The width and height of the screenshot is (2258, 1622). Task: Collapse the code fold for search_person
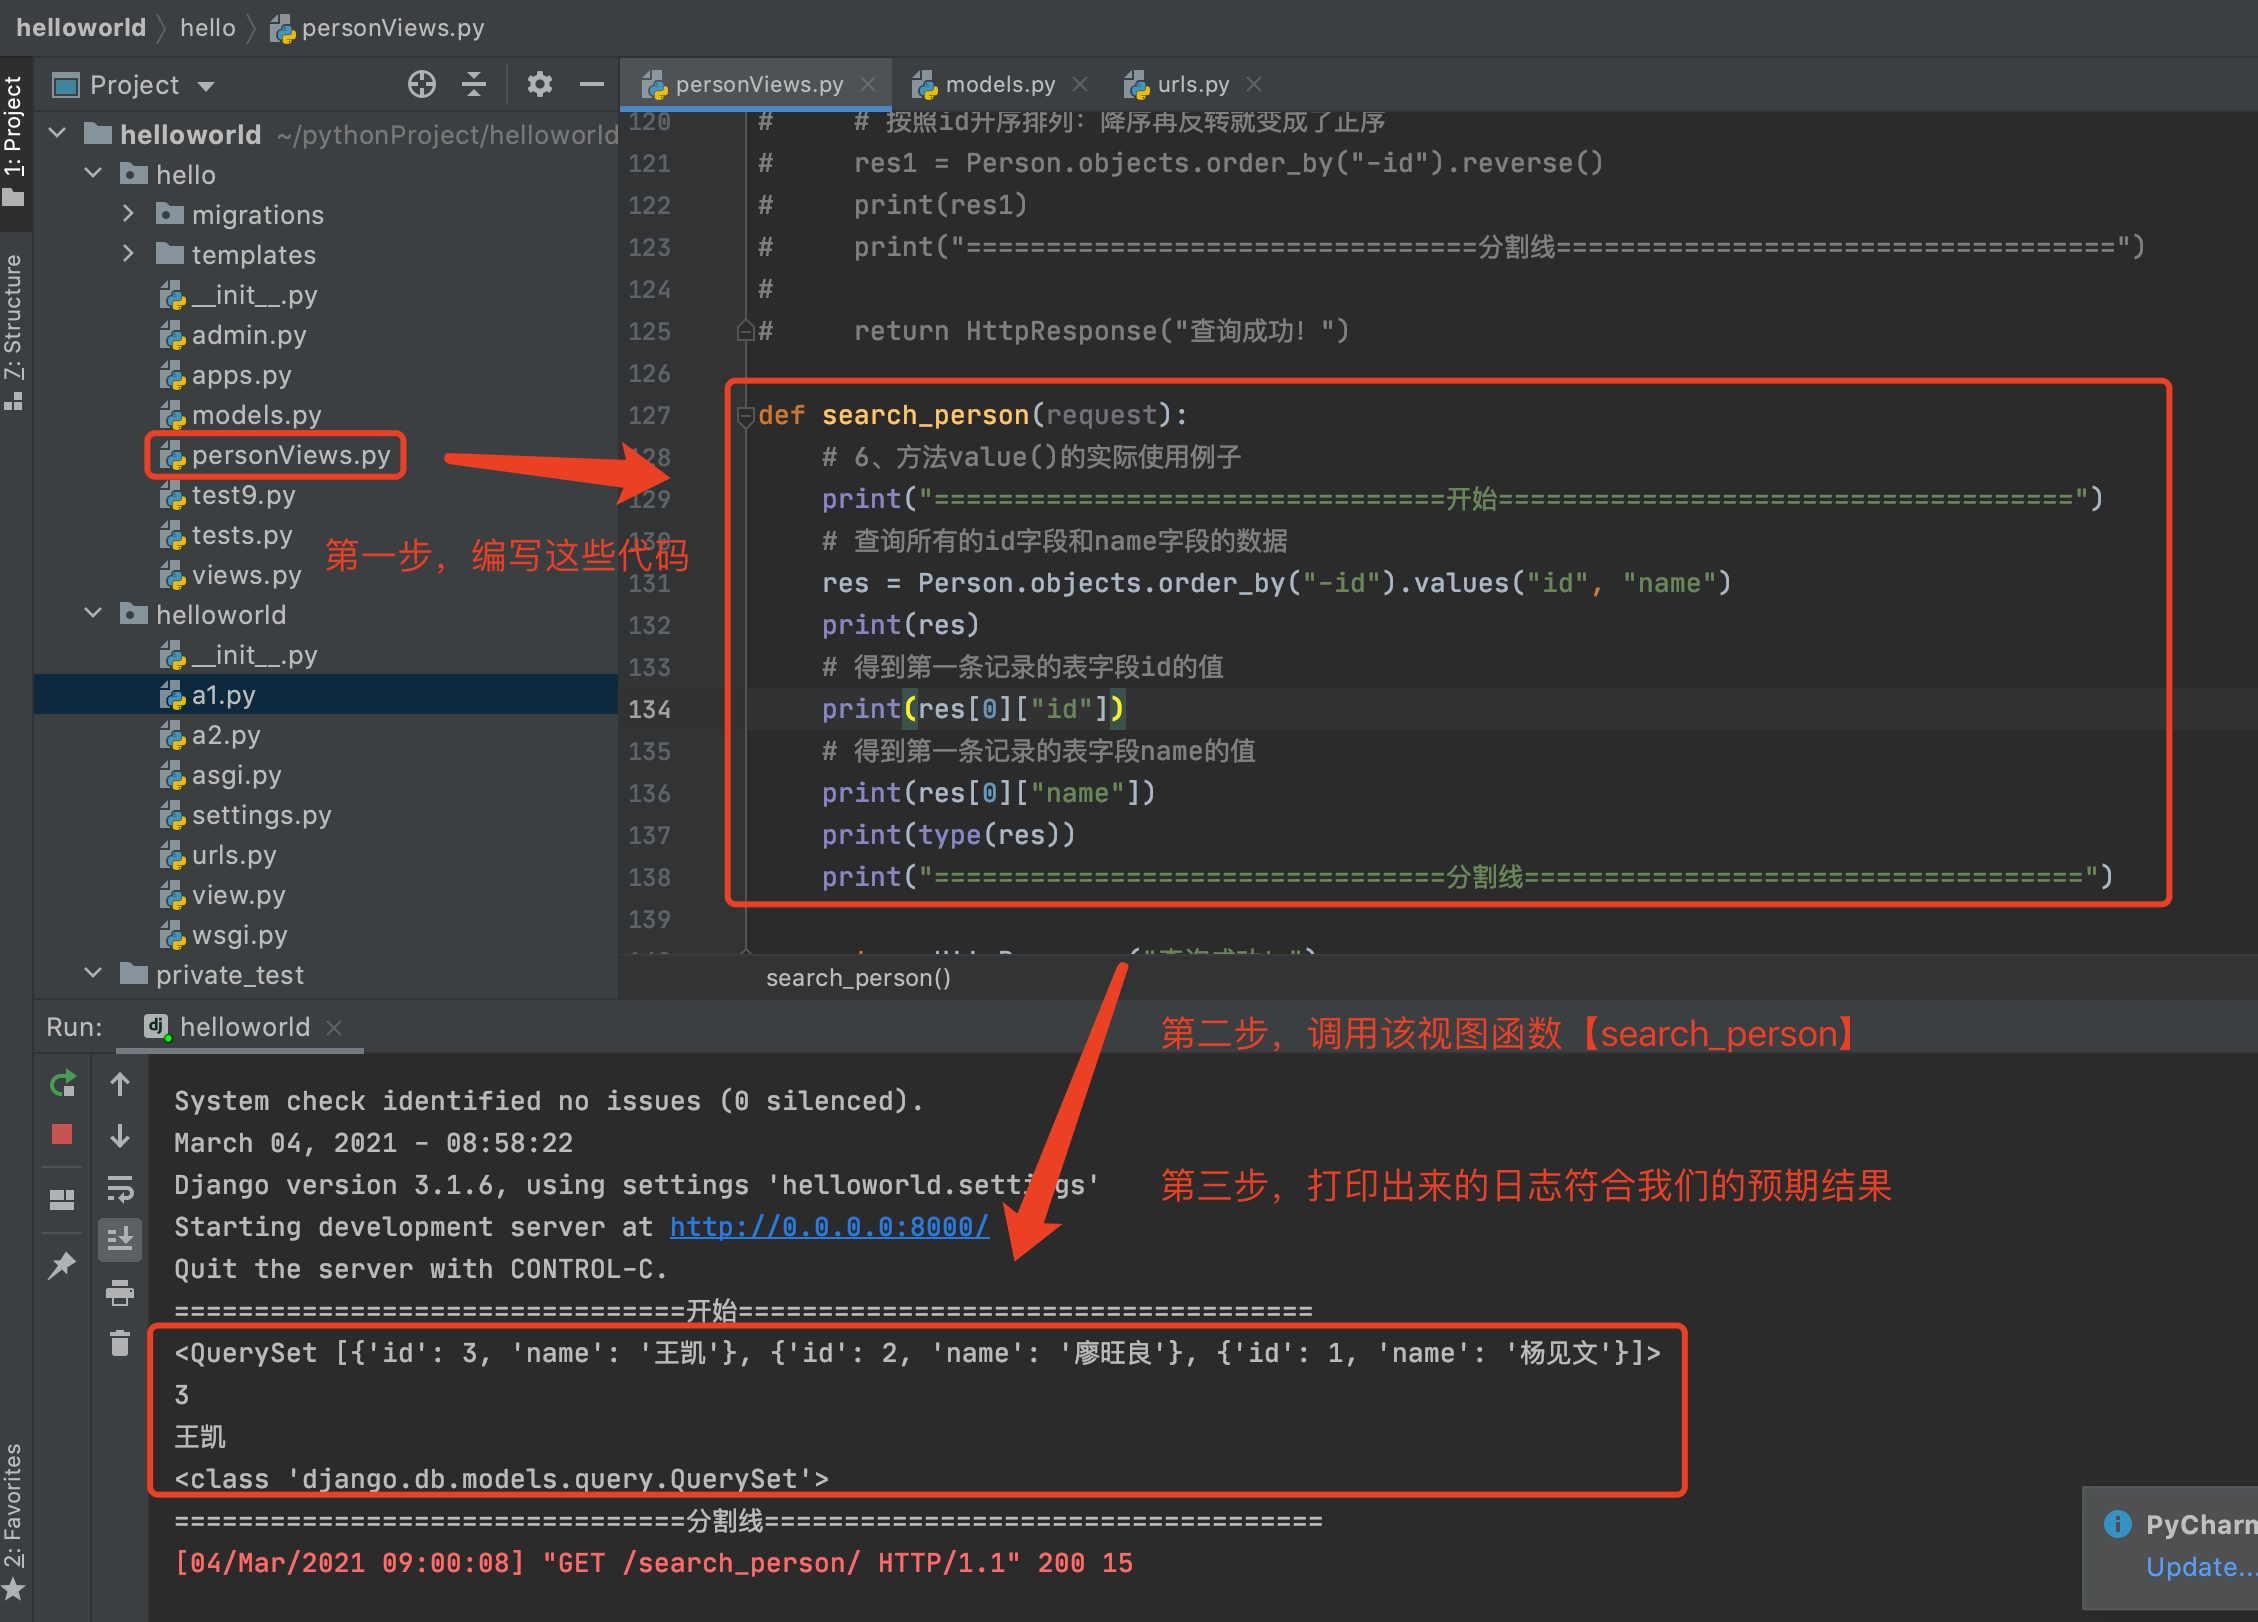click(x=745, y=416)
